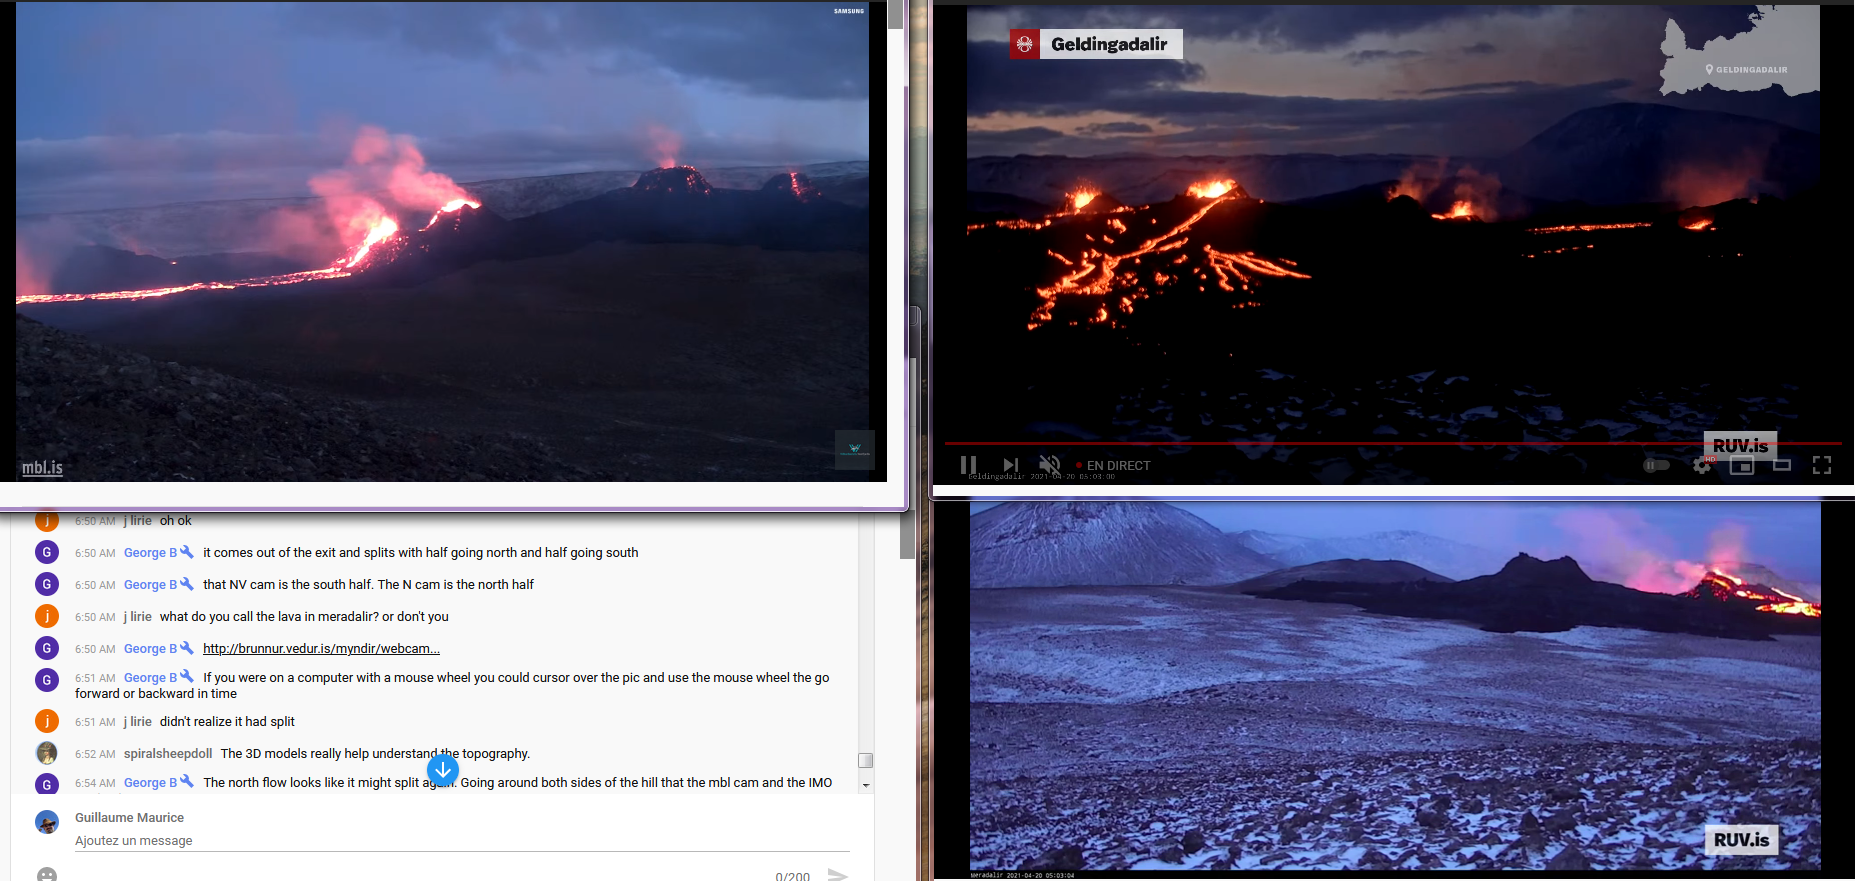Click Guillaume Maurice's profile avatar
Screen dimensions: 1855x881
click(47, 822)
